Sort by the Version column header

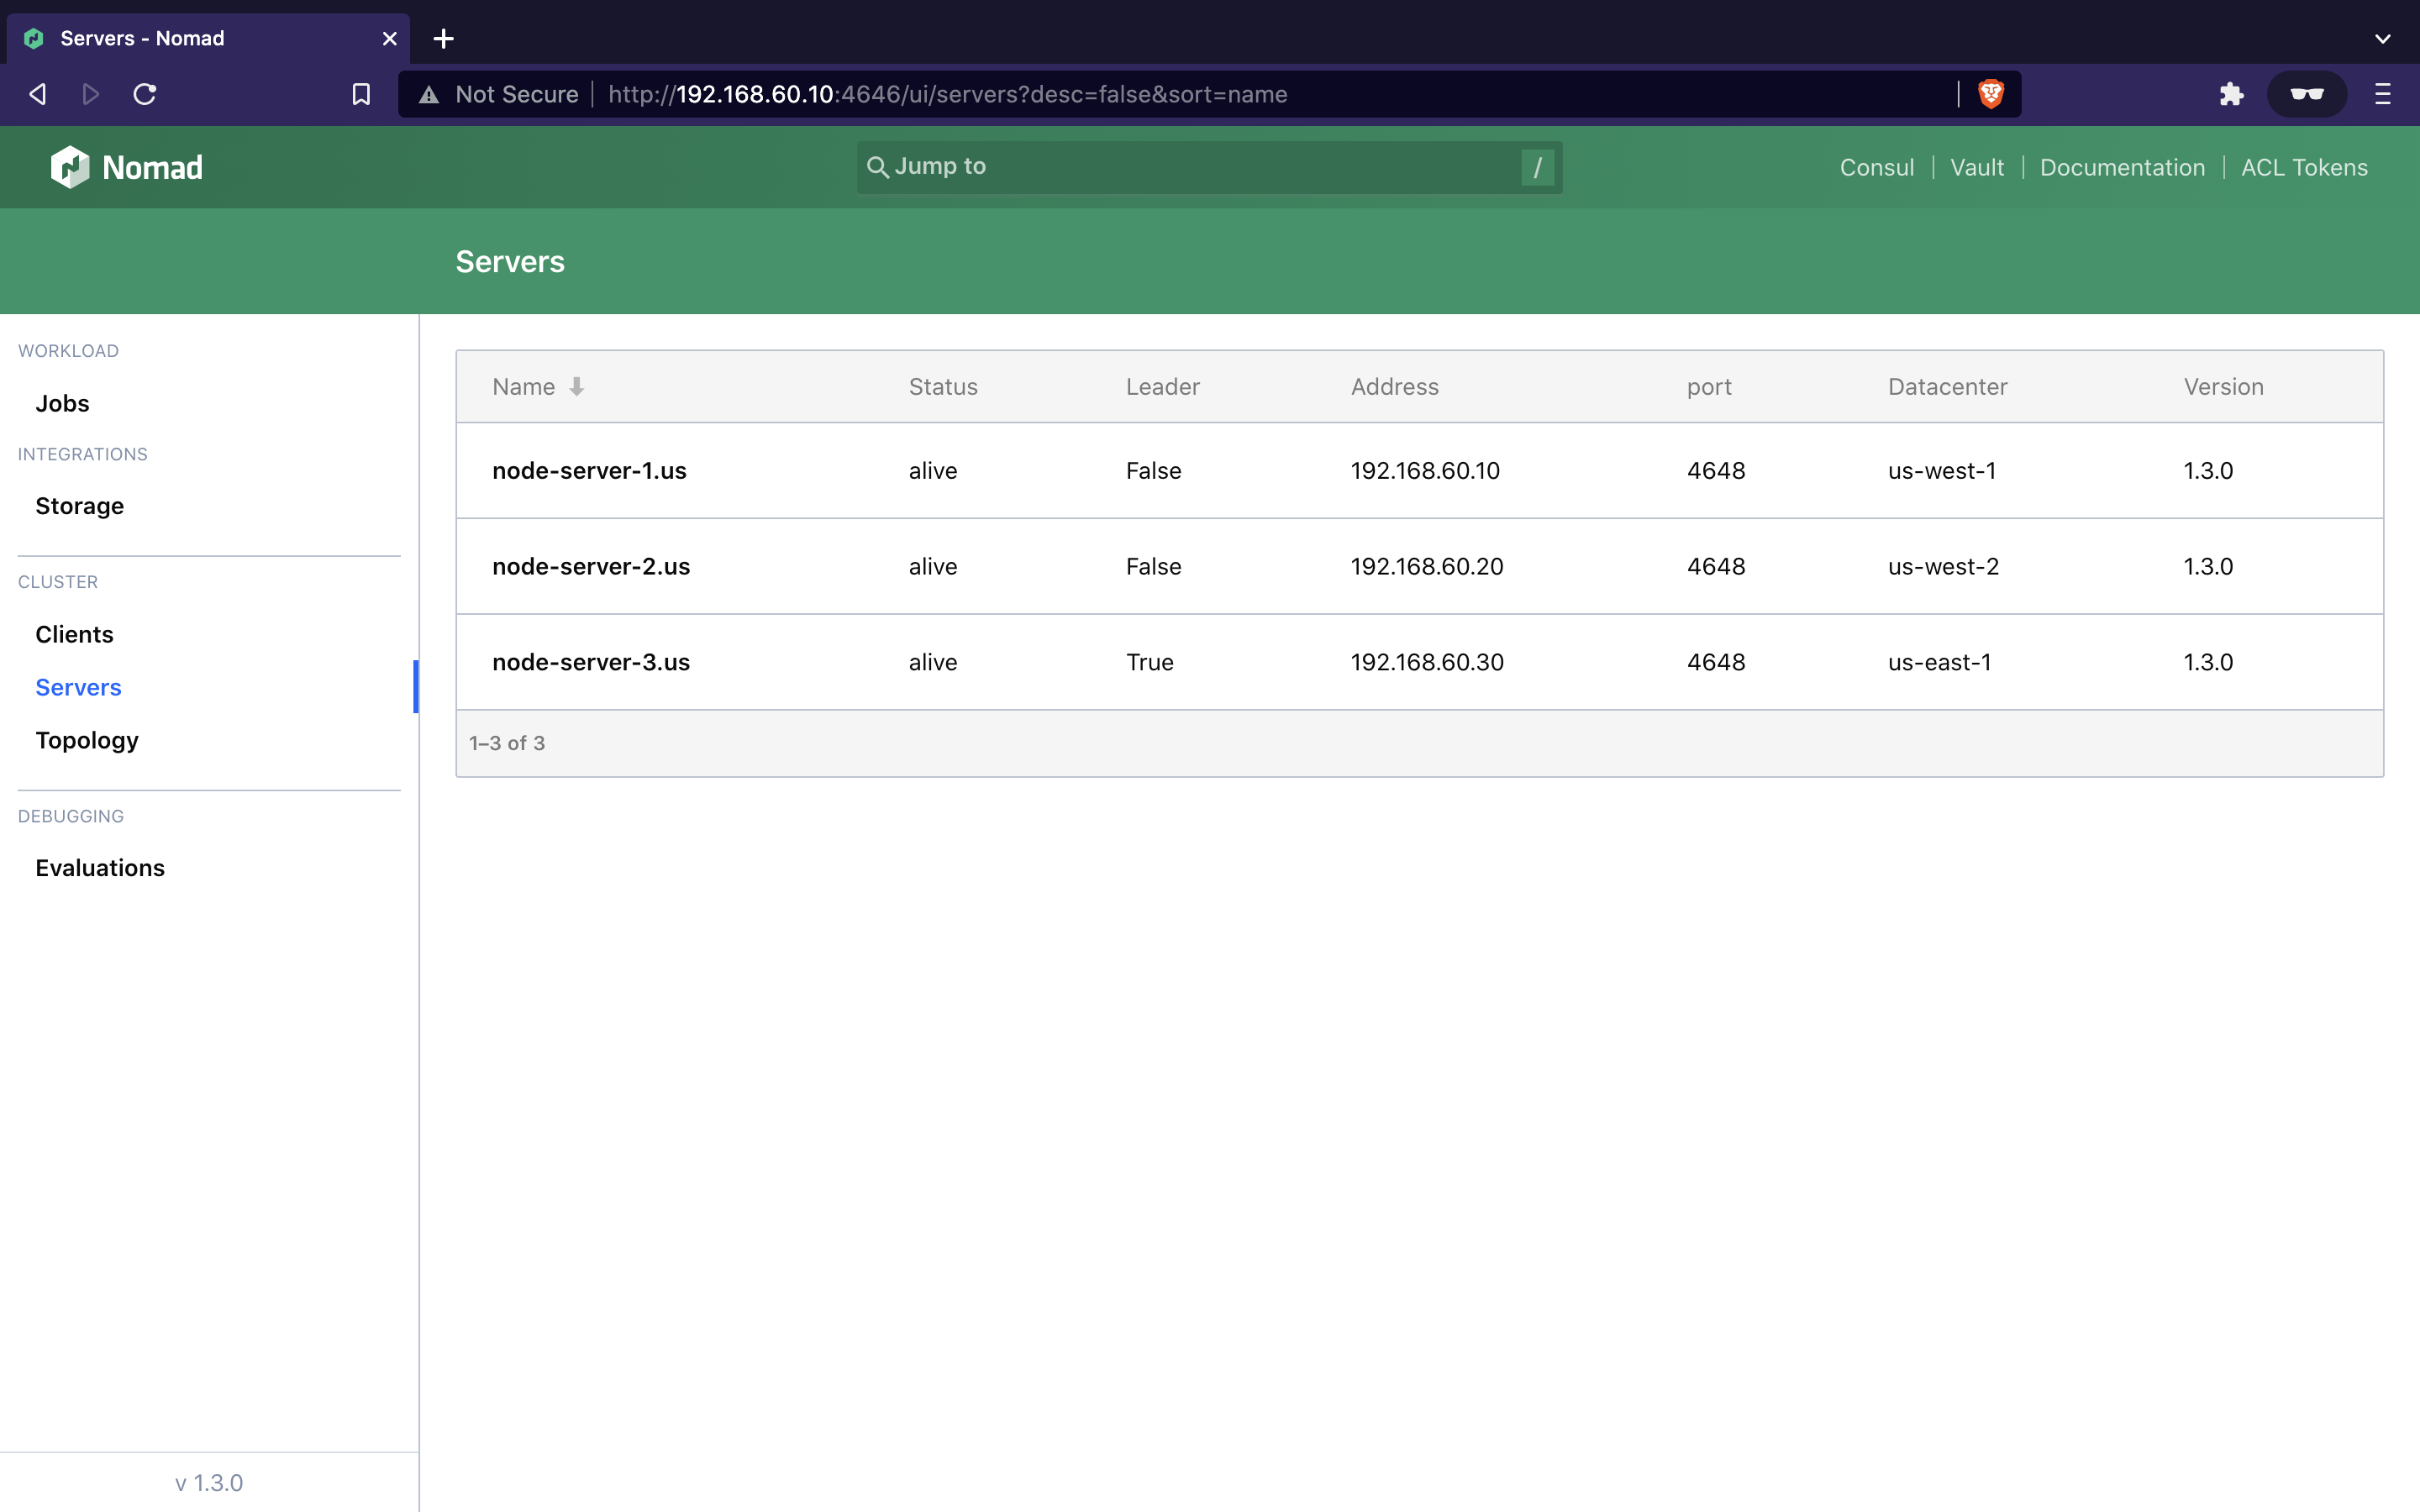[2223, 387]
